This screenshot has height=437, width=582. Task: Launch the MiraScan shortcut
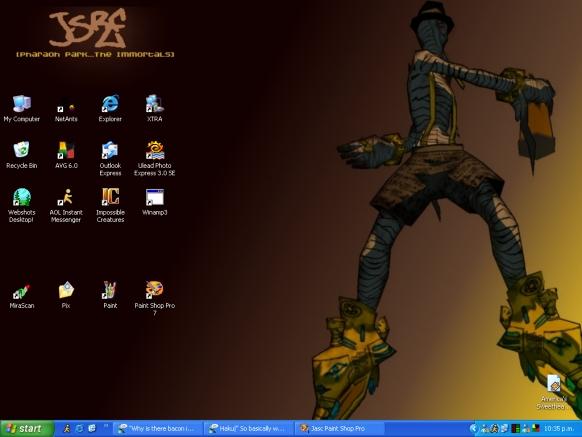(x=22, y=296)
